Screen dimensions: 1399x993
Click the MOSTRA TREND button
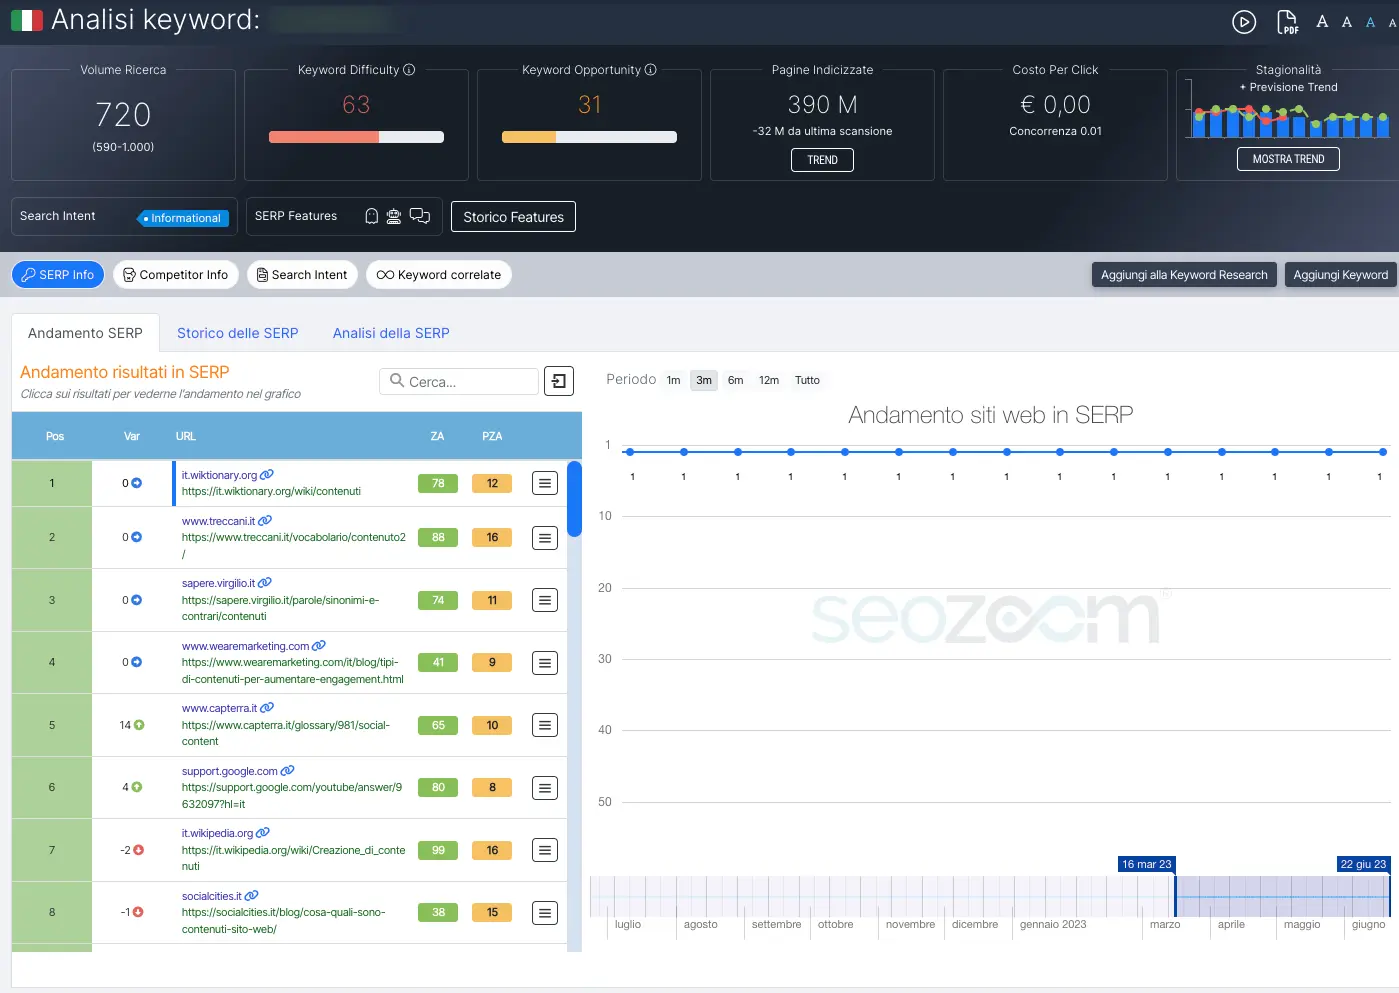coord(1288,159)
